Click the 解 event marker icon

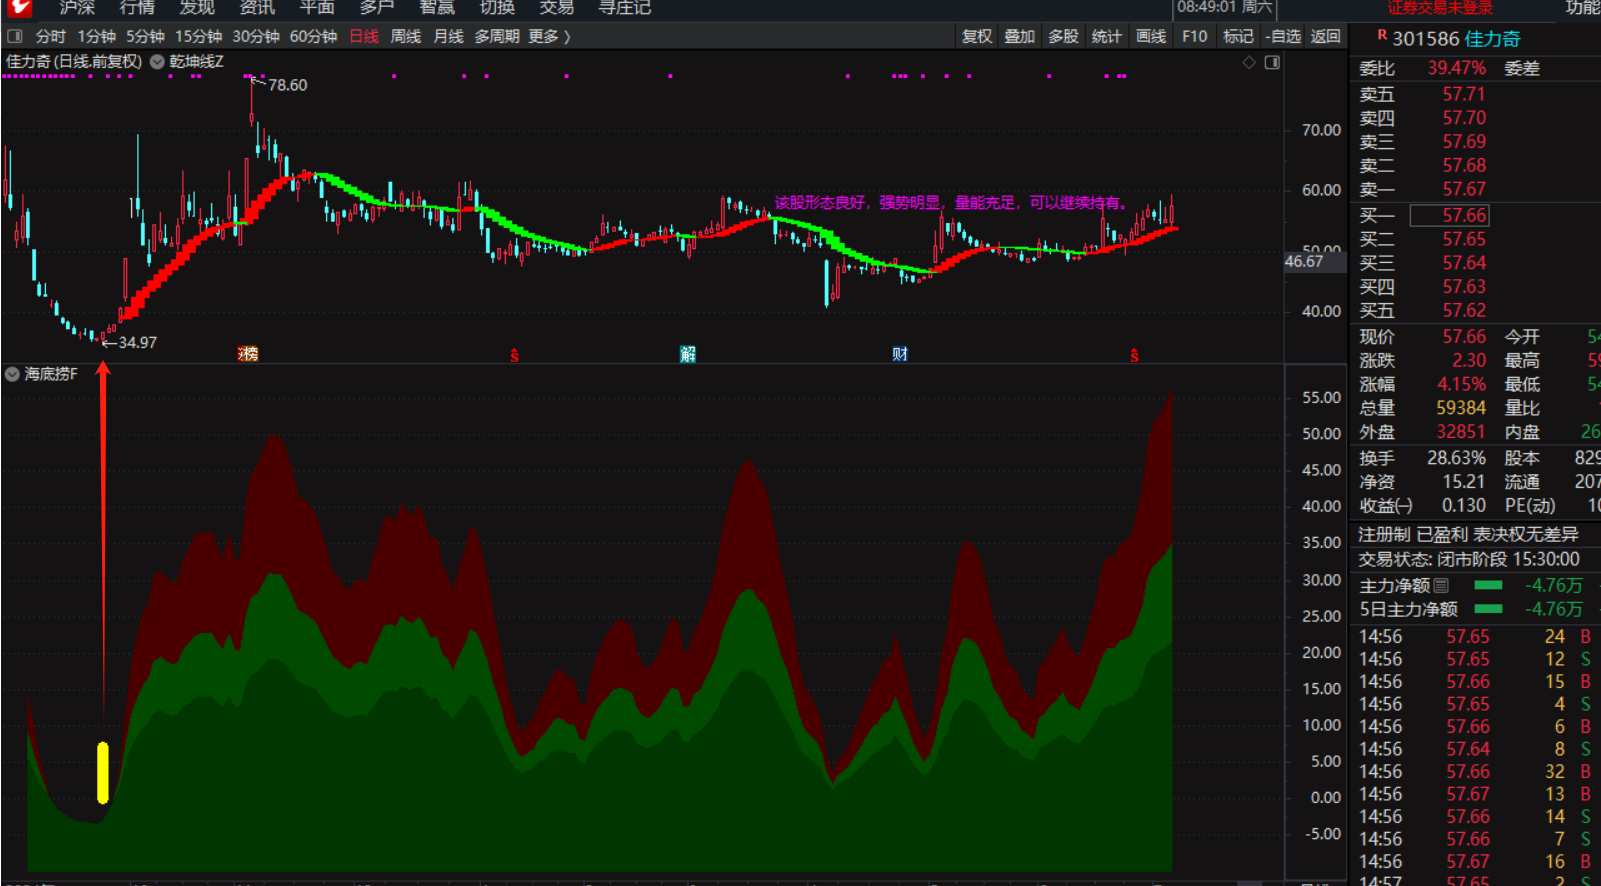(x=687, y=354)
